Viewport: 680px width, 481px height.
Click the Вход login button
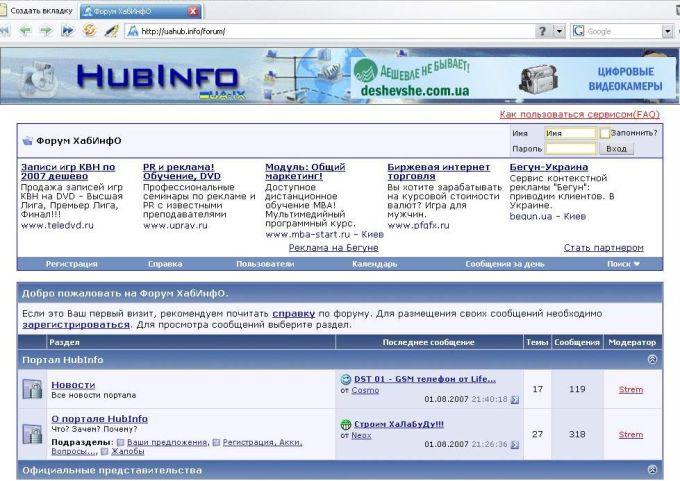tap(616, 149)
